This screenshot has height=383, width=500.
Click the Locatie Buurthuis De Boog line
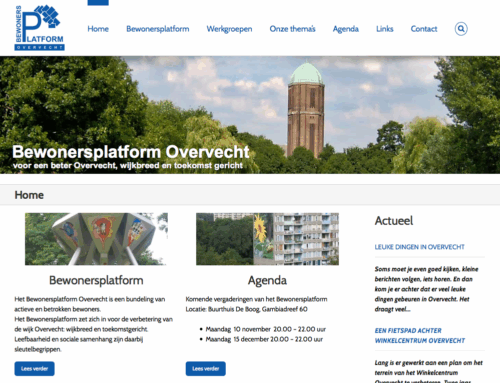[247, 309]
